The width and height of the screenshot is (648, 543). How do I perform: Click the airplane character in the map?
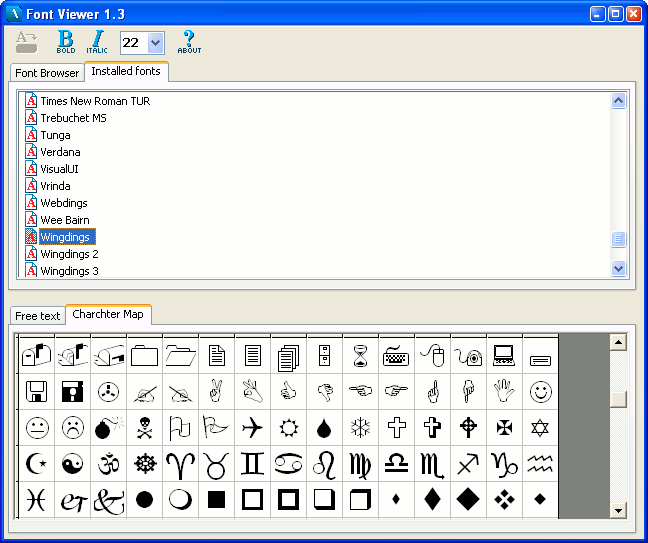click(252, 428)
